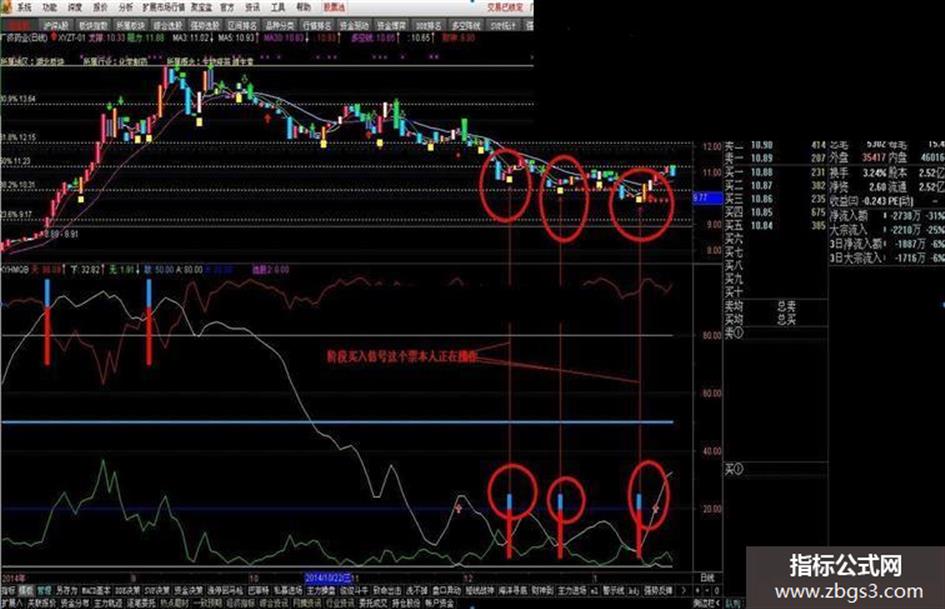Open the 主力轨迹 bottom tab
945x609 pixels.
108,602
